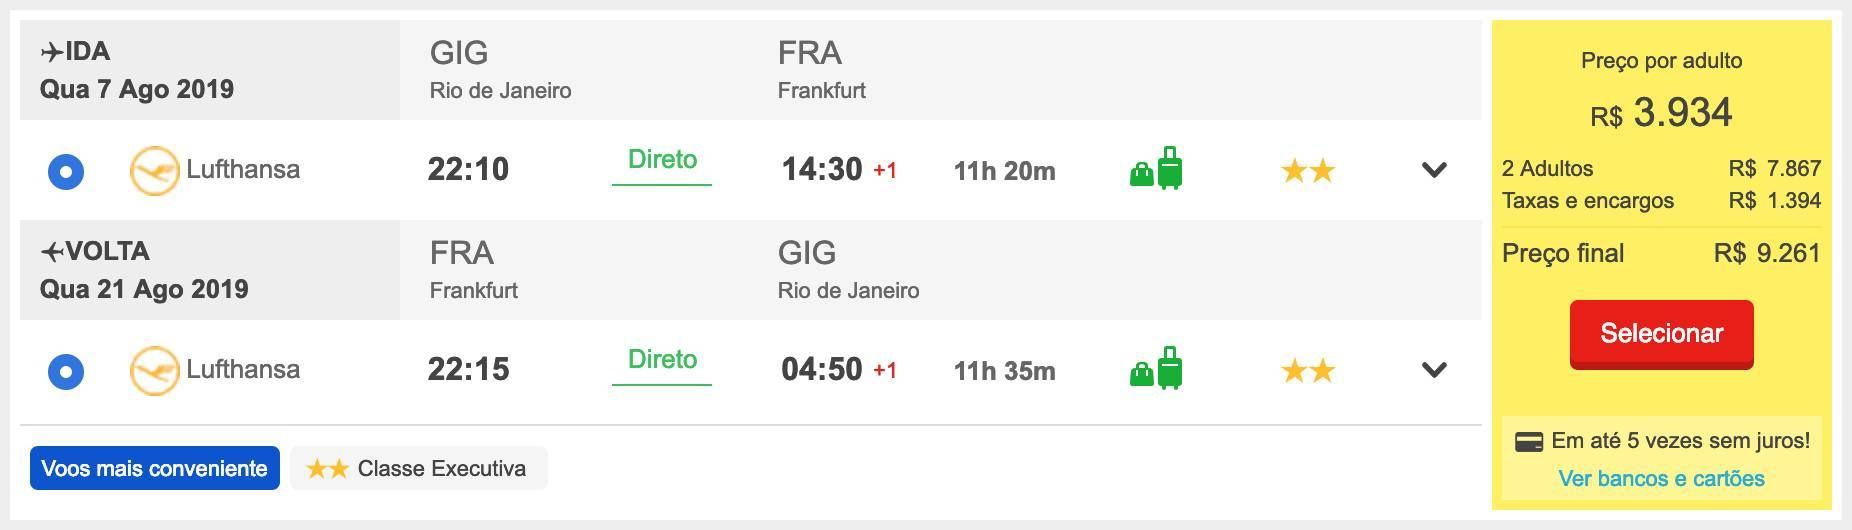Click the red Selecionar button

click(x=1662, y=334)
